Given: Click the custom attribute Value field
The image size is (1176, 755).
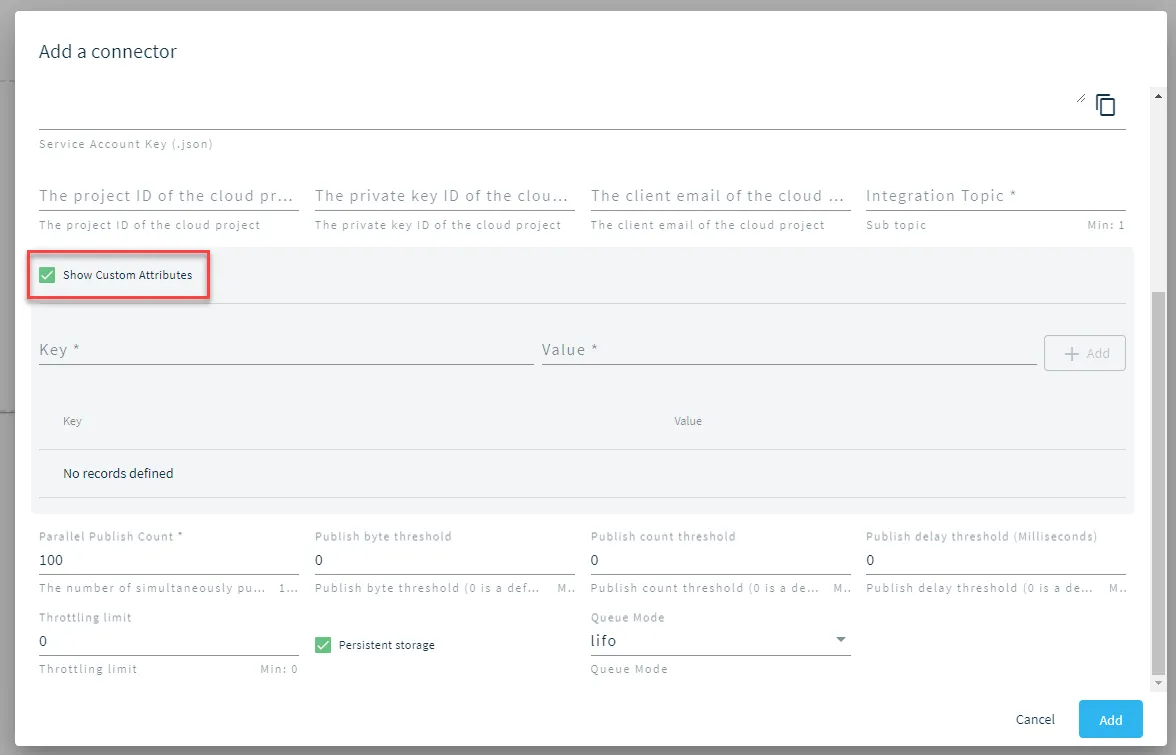Looking at the screenshot, I should [789, 350].
